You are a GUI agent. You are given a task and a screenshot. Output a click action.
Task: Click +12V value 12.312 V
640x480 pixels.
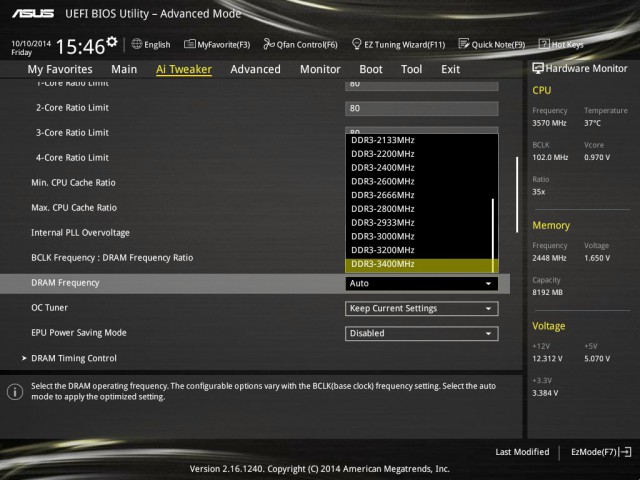[547, 358]
